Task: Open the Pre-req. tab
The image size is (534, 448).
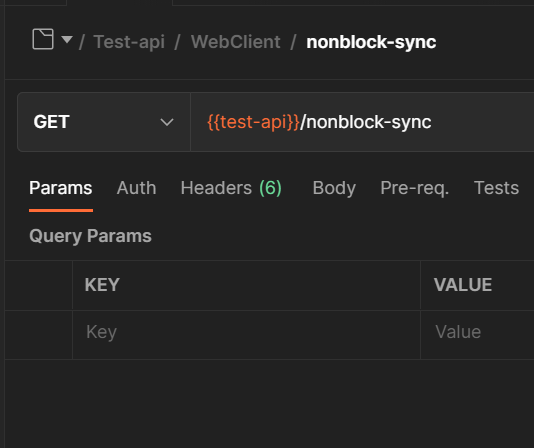Action: [x=414, y=188]
